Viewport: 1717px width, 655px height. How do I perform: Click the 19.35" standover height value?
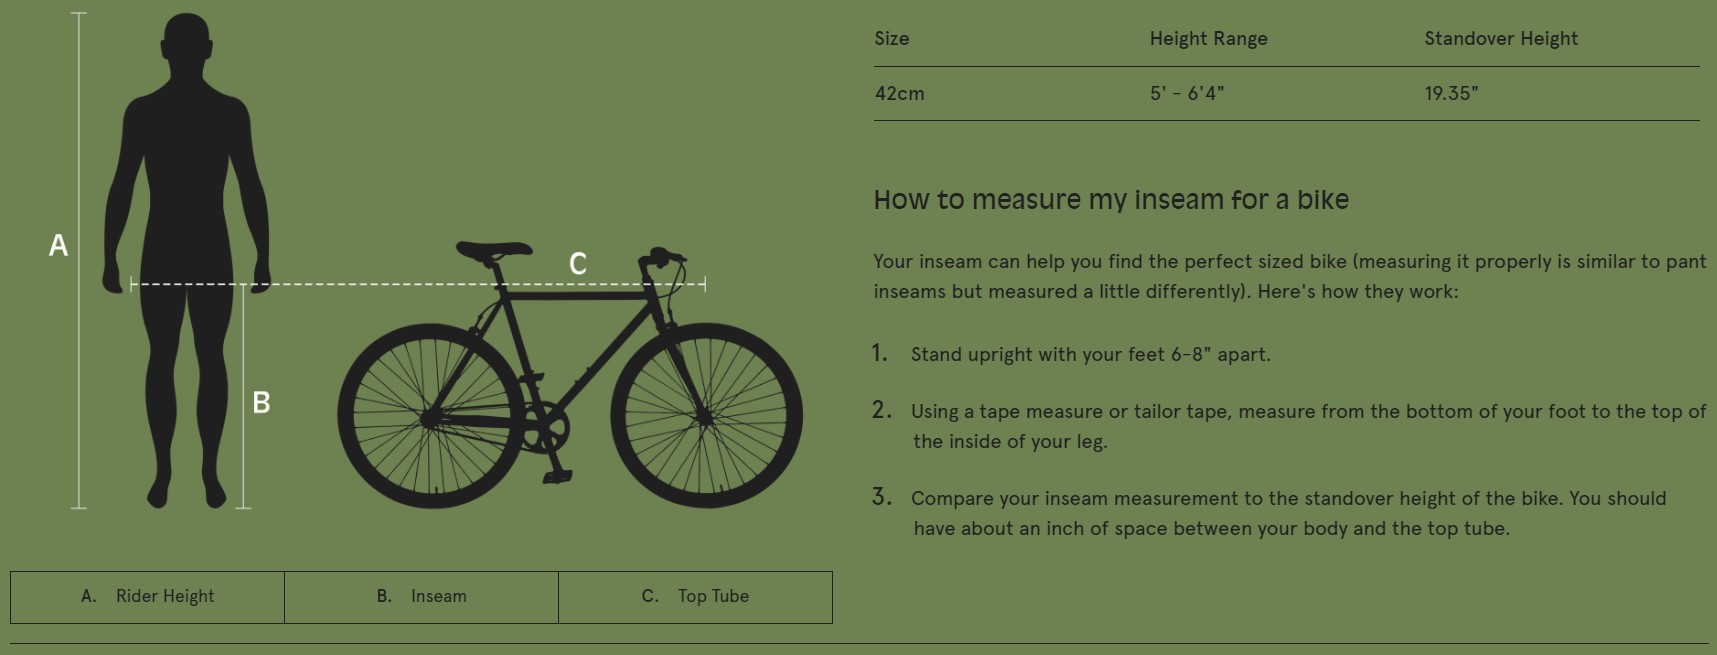pos(1451,94)
